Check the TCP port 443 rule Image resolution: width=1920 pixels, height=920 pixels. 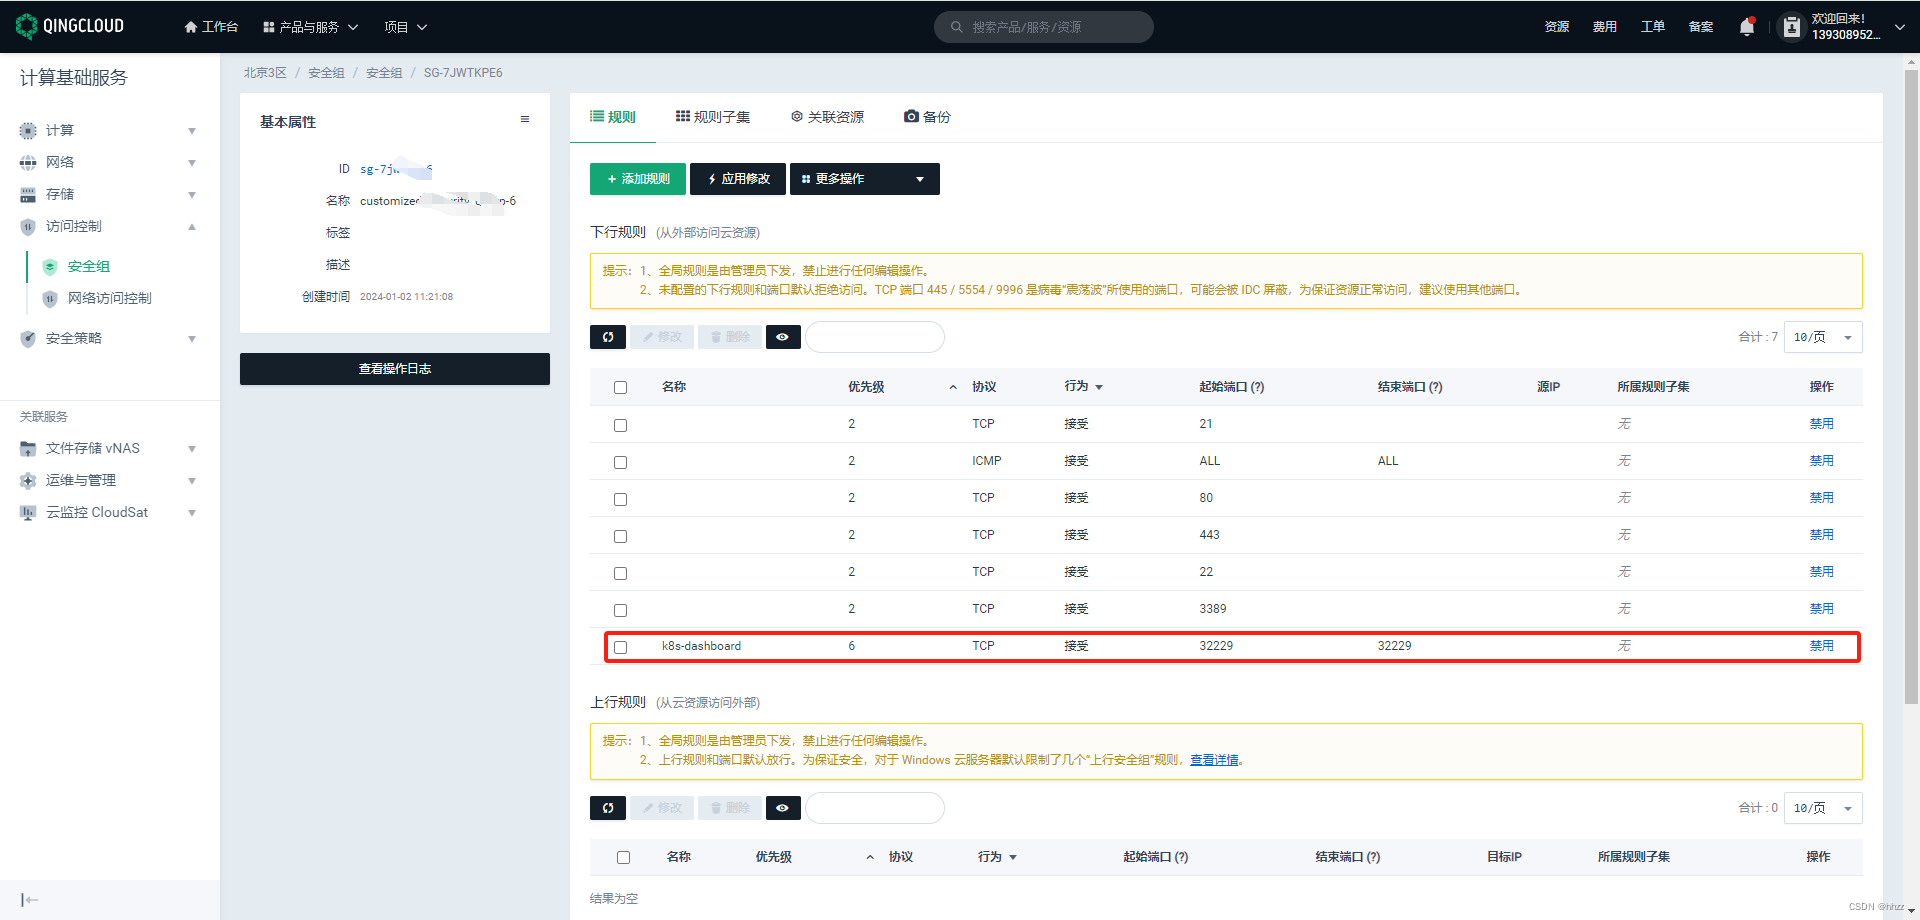(x=620, y=536)
